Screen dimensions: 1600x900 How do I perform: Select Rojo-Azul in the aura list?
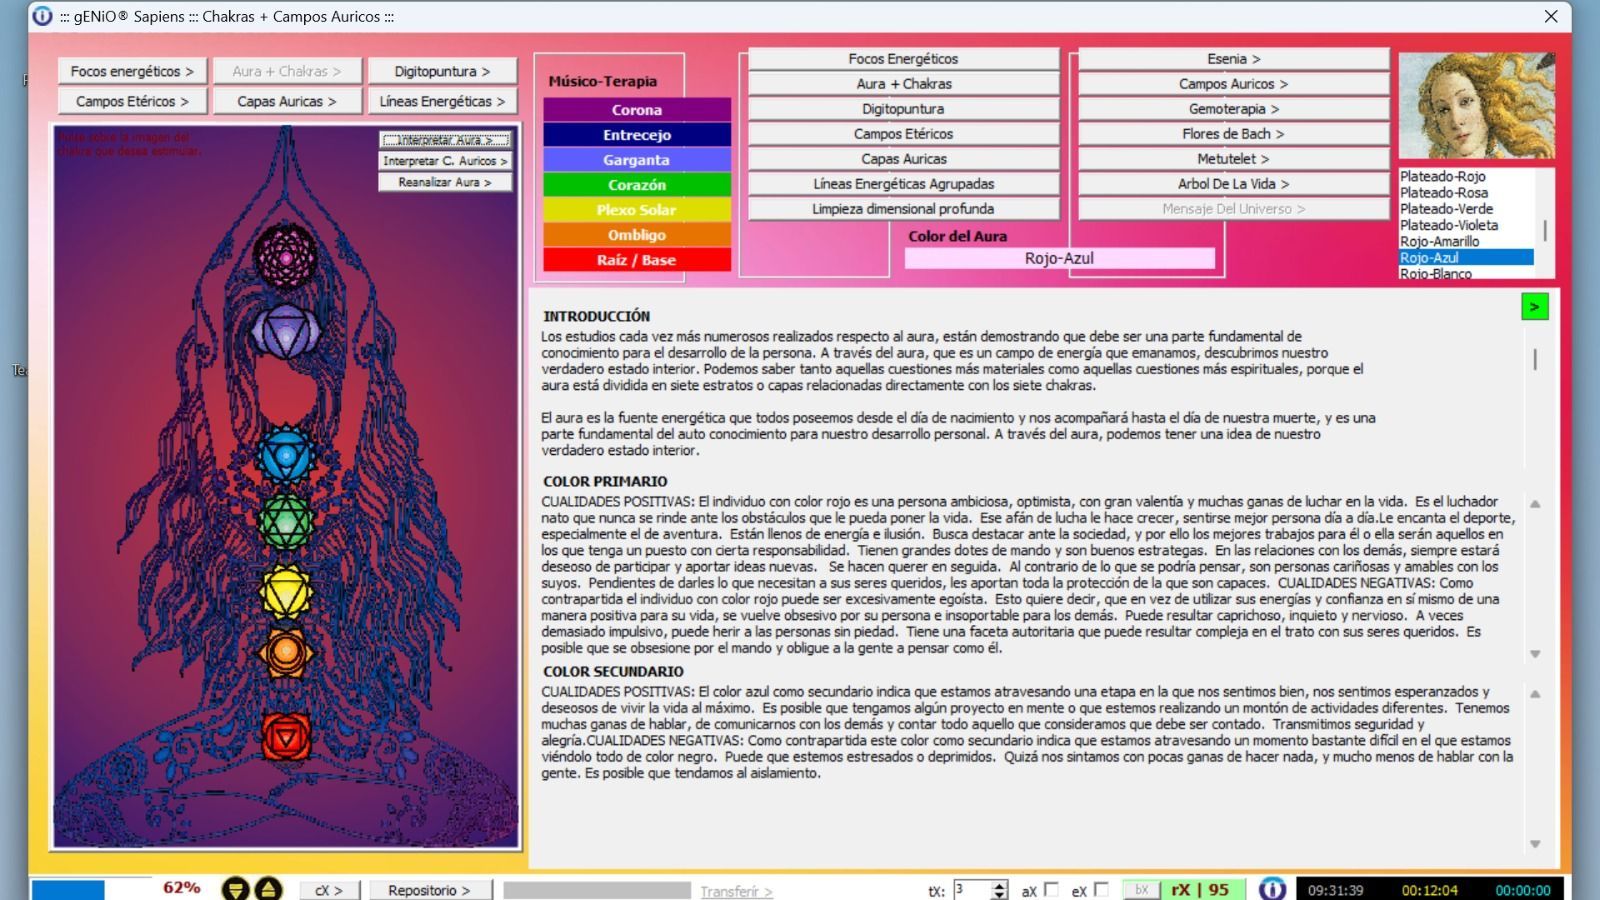point(1466,257)
